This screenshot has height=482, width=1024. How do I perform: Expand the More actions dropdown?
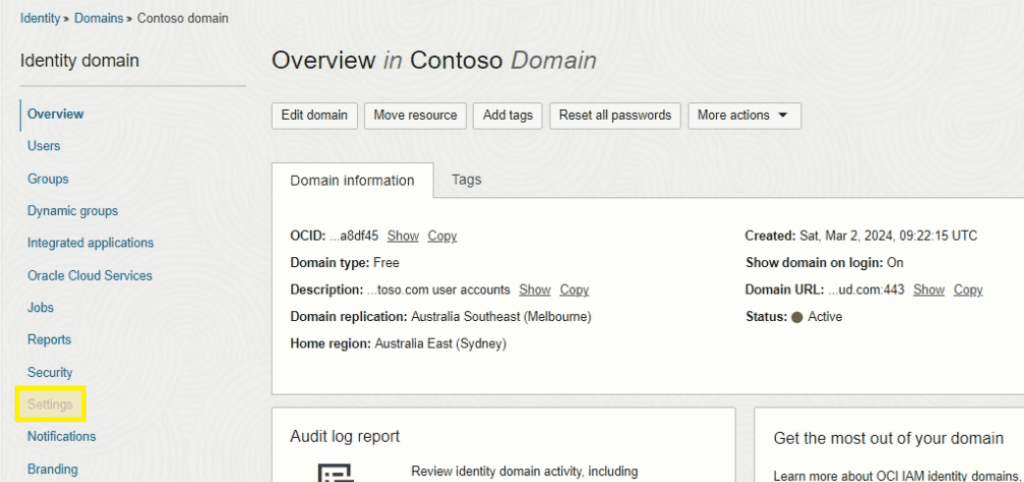click(x=743, y=115)
